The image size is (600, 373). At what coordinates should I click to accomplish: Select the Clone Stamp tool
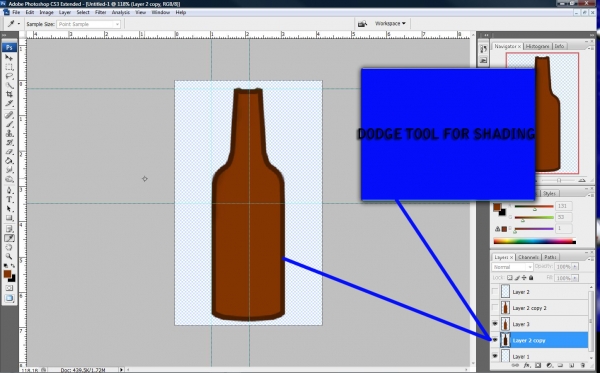9,134
